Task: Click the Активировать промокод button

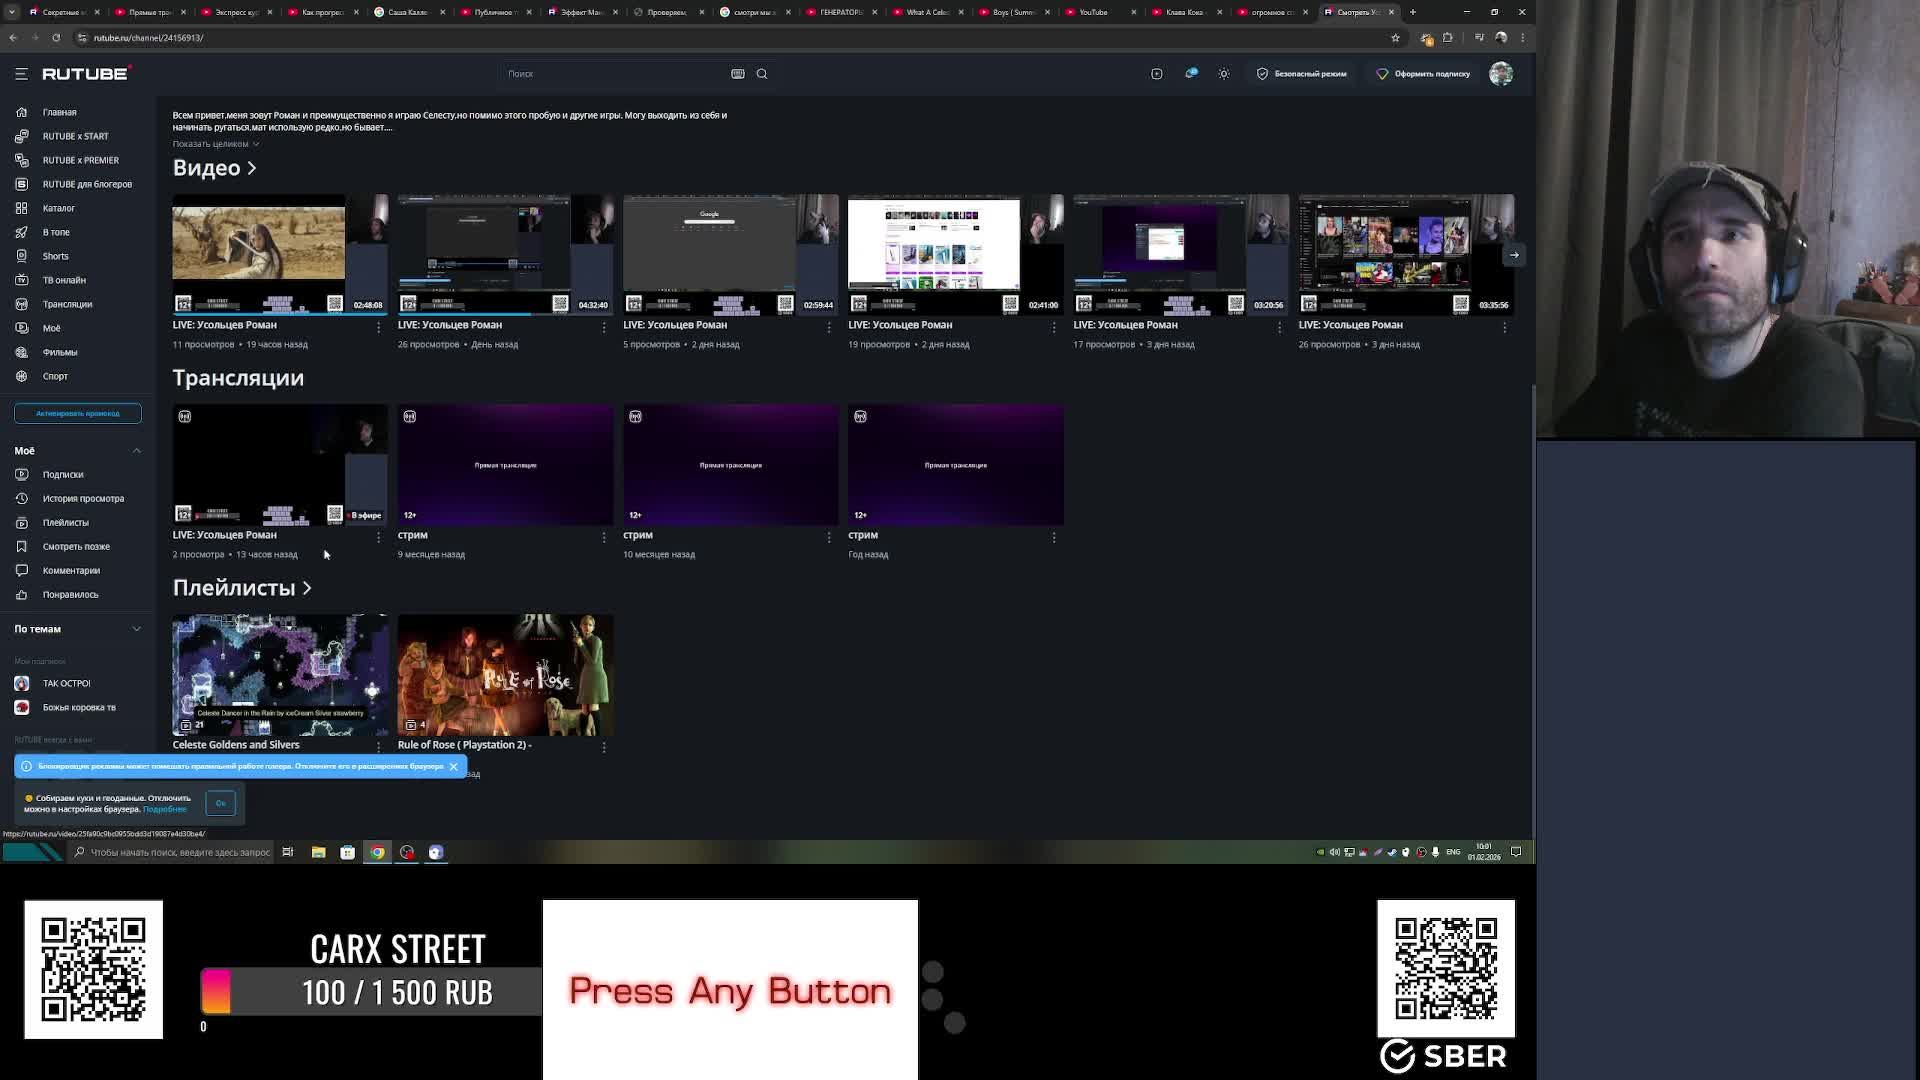Action: click(x=77, y=413)
